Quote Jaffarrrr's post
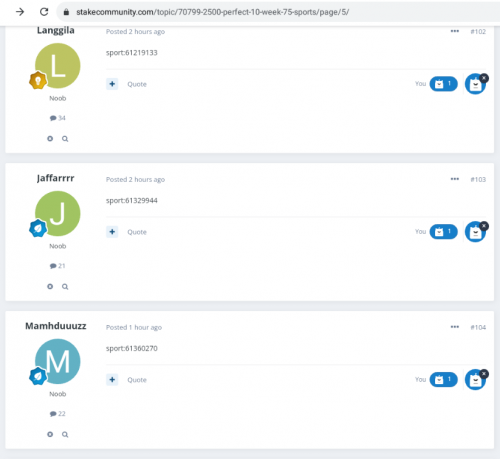This screenshot has width=500, height=459. pos(137,232)
